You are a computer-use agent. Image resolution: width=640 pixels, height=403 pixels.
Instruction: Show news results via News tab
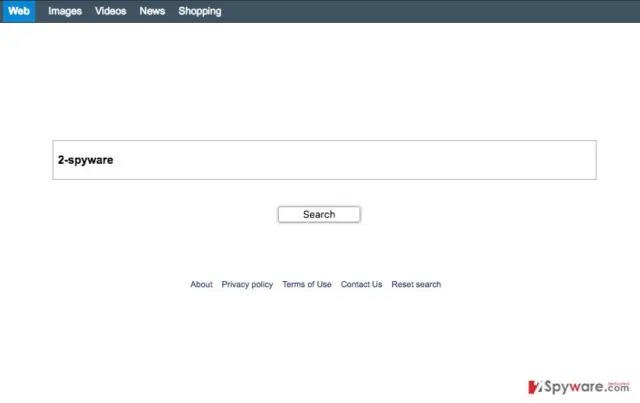tap(152, 11)
